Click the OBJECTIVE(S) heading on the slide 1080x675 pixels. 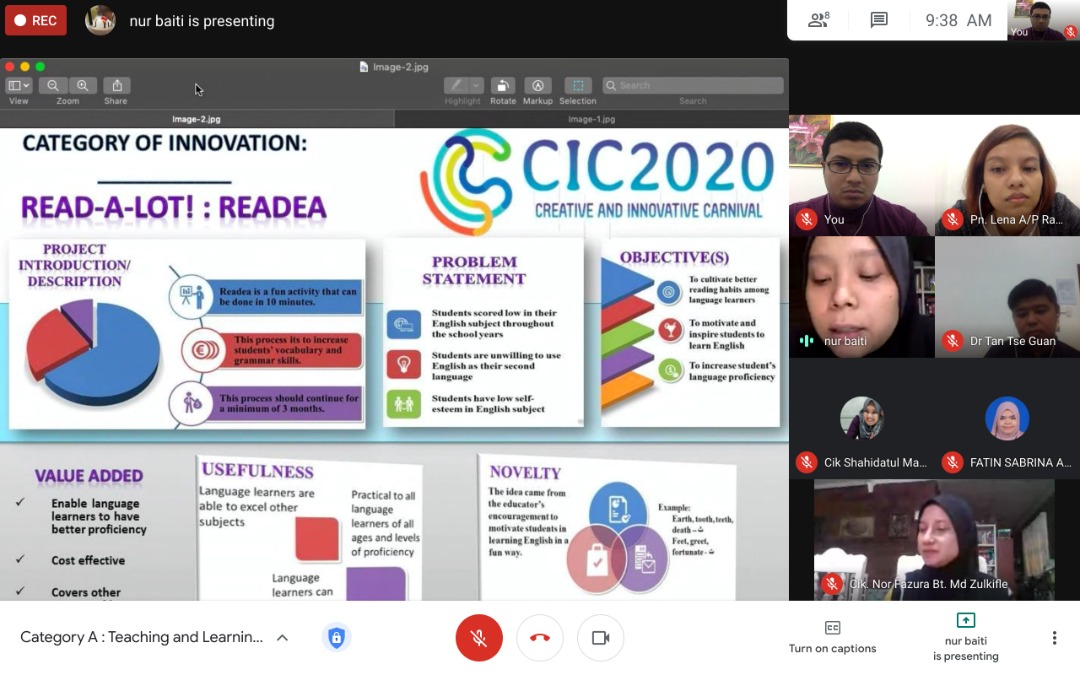[674, 258]
